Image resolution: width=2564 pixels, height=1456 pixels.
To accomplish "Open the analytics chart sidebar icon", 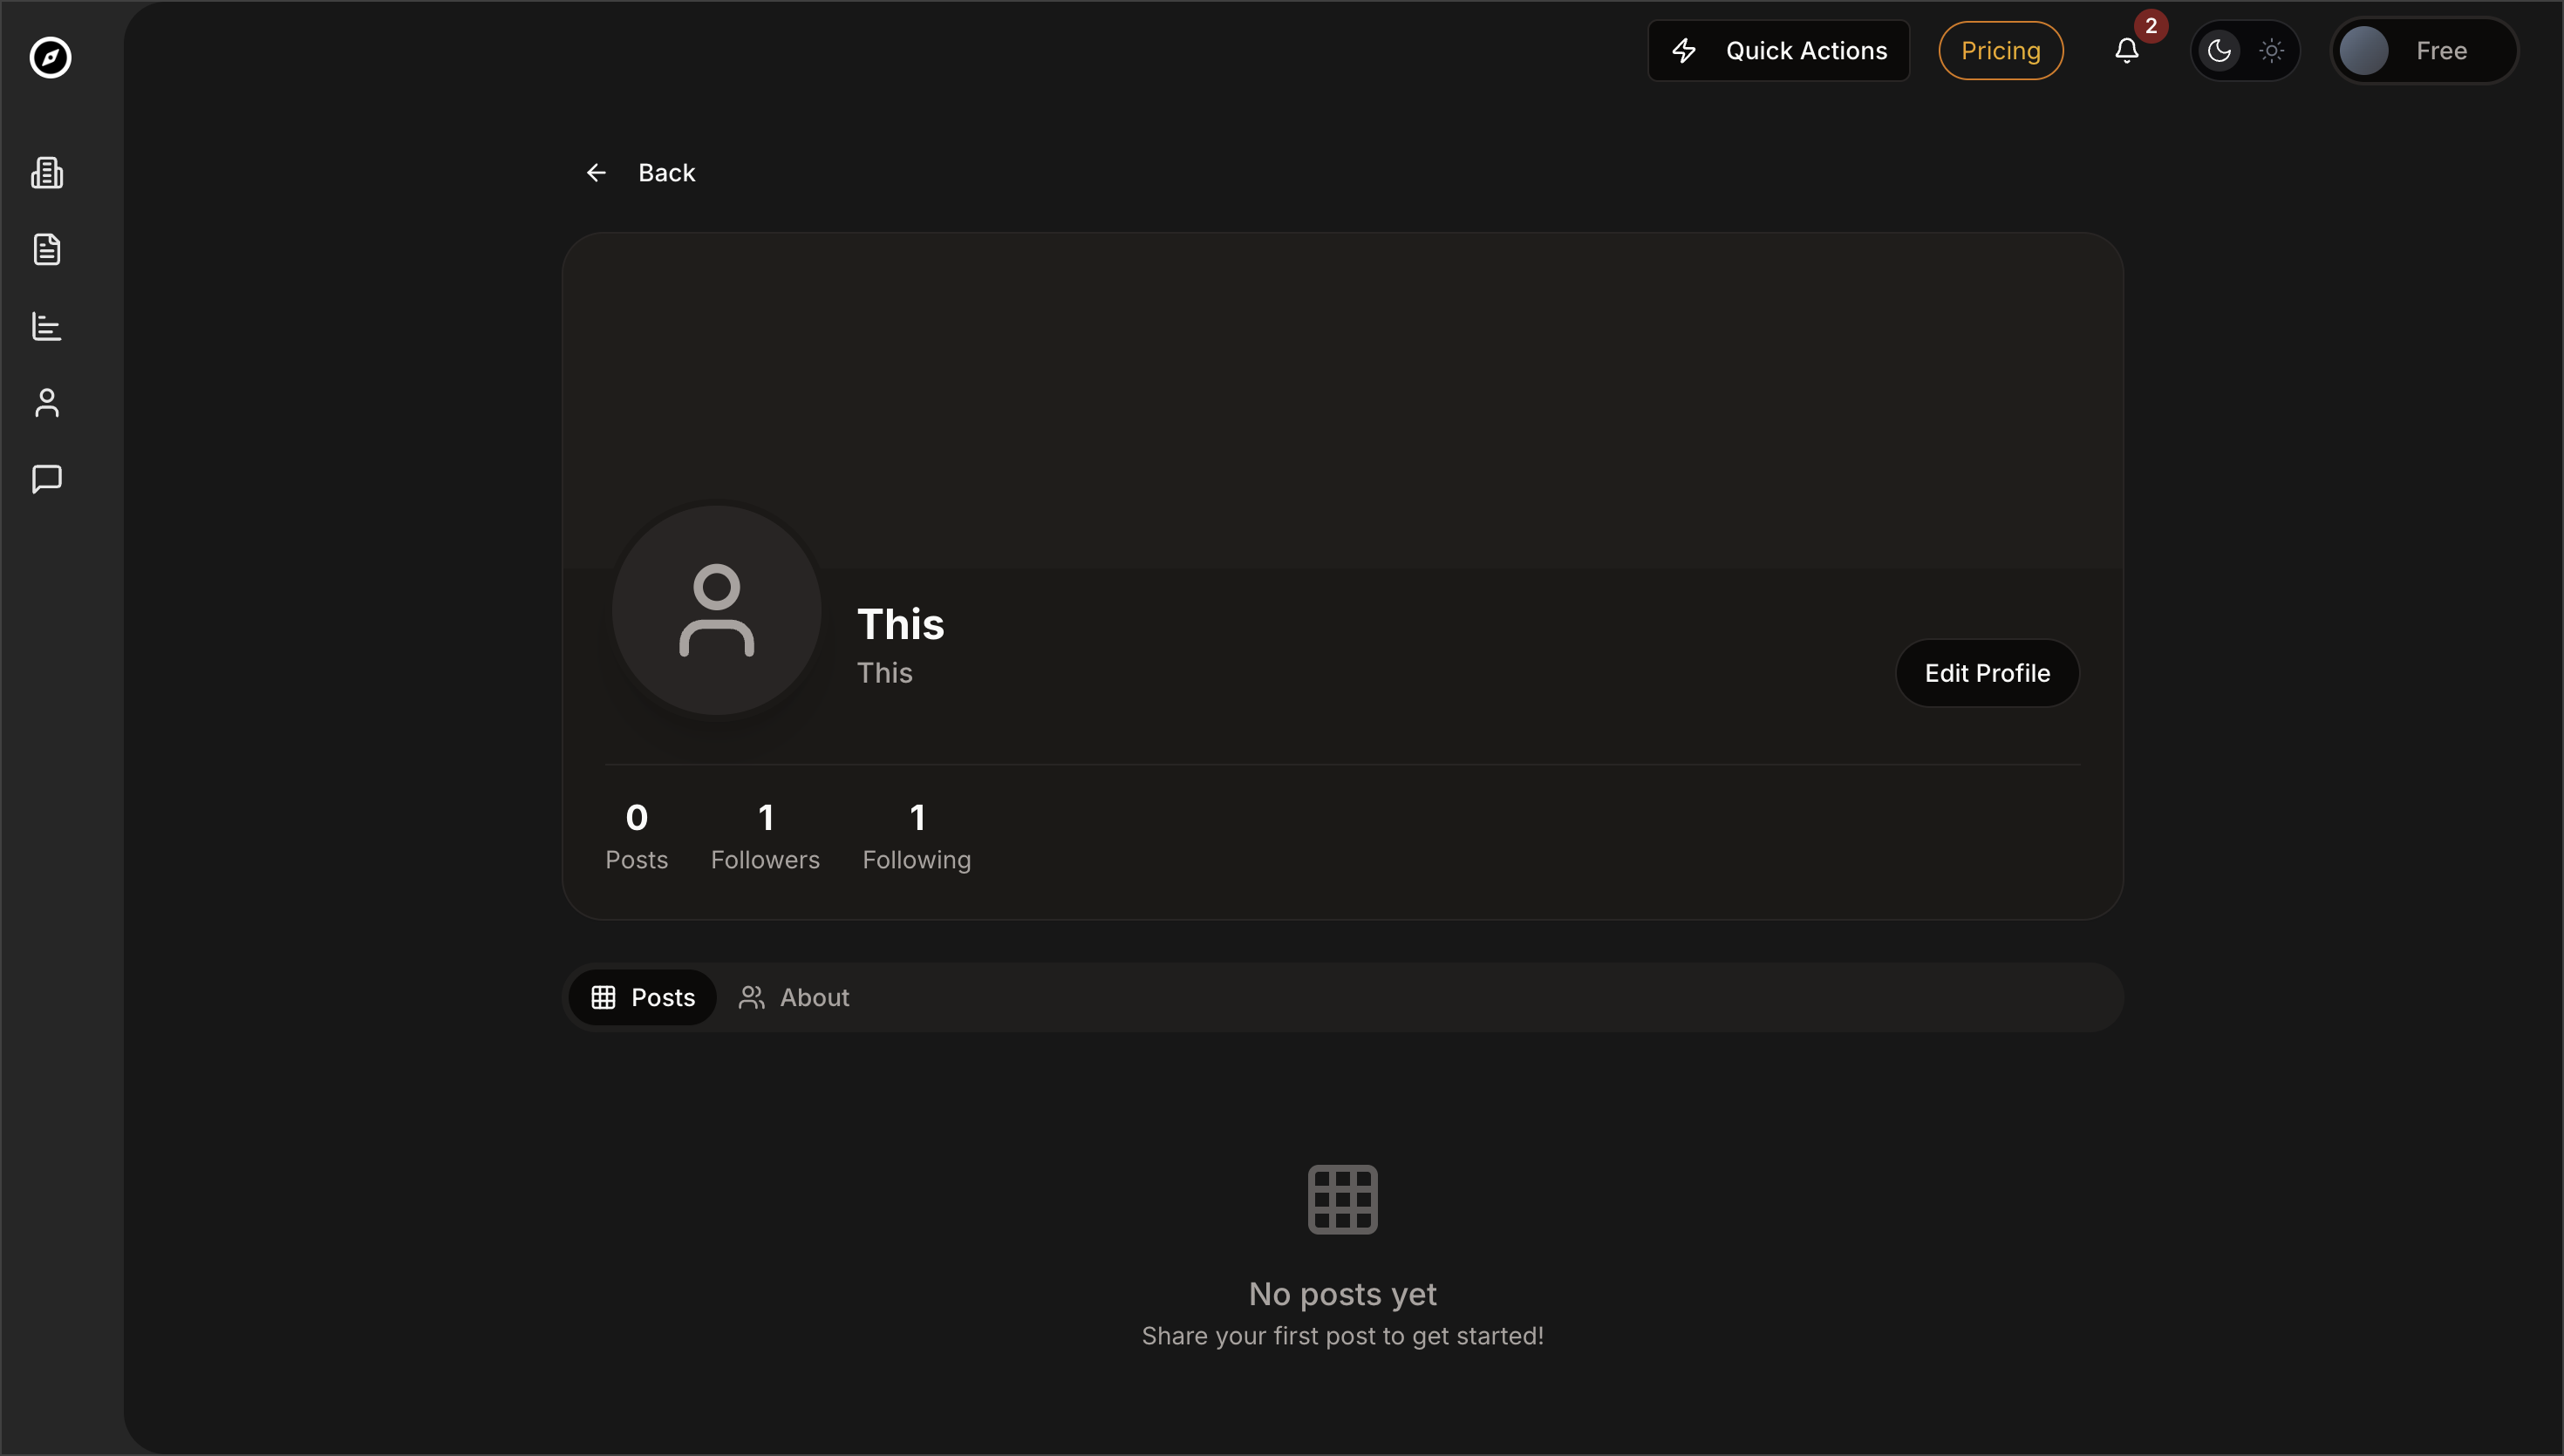I will (47, 326).
